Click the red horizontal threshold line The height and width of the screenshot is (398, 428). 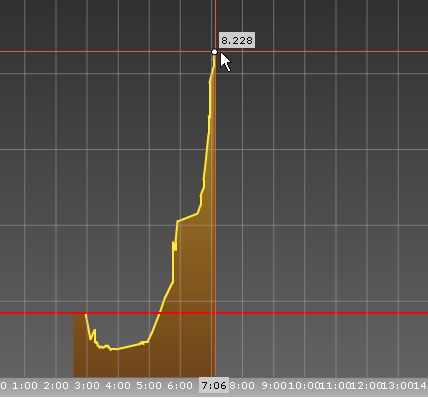[214, 313]
